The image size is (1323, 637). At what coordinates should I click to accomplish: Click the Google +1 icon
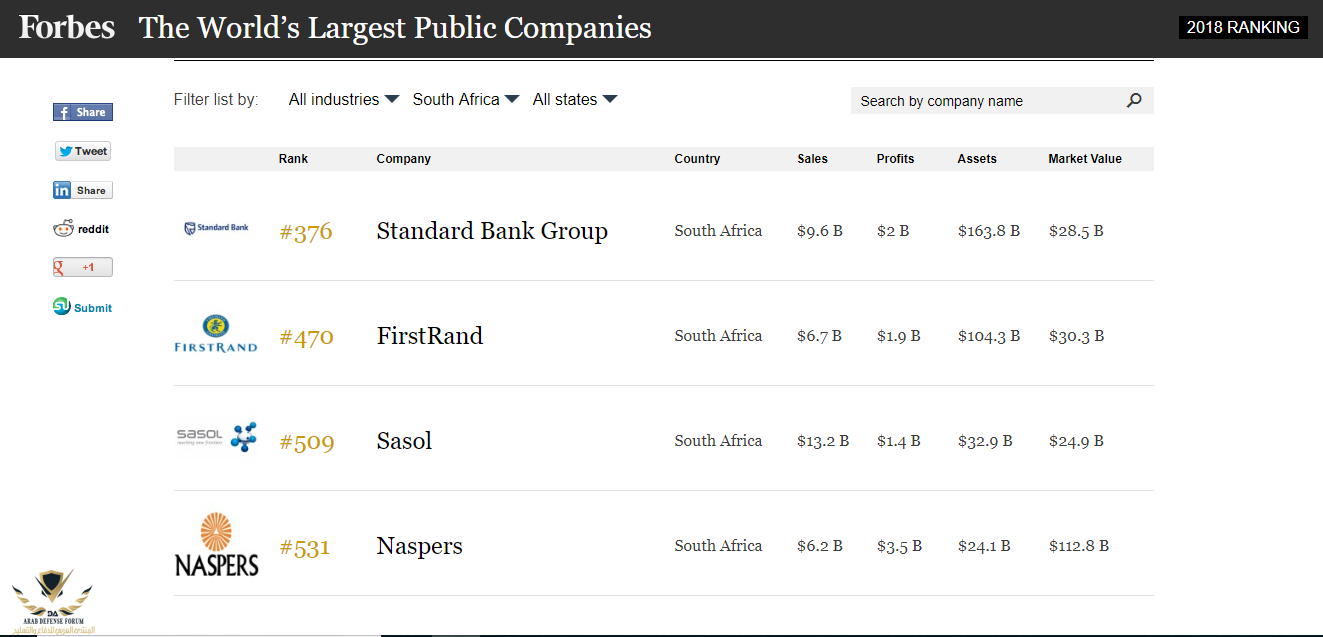point(83,267)
